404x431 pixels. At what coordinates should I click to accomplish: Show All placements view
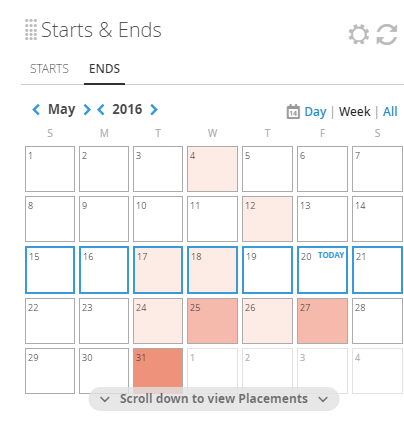pos(390,111)
